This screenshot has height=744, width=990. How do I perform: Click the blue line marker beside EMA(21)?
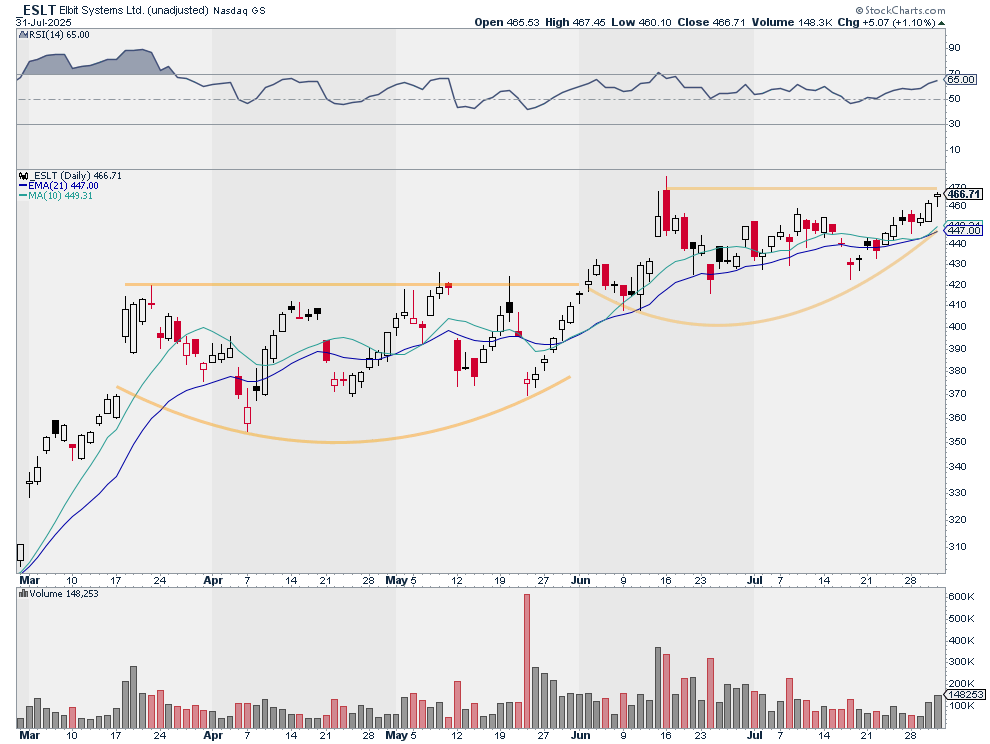tap(23, 186)
